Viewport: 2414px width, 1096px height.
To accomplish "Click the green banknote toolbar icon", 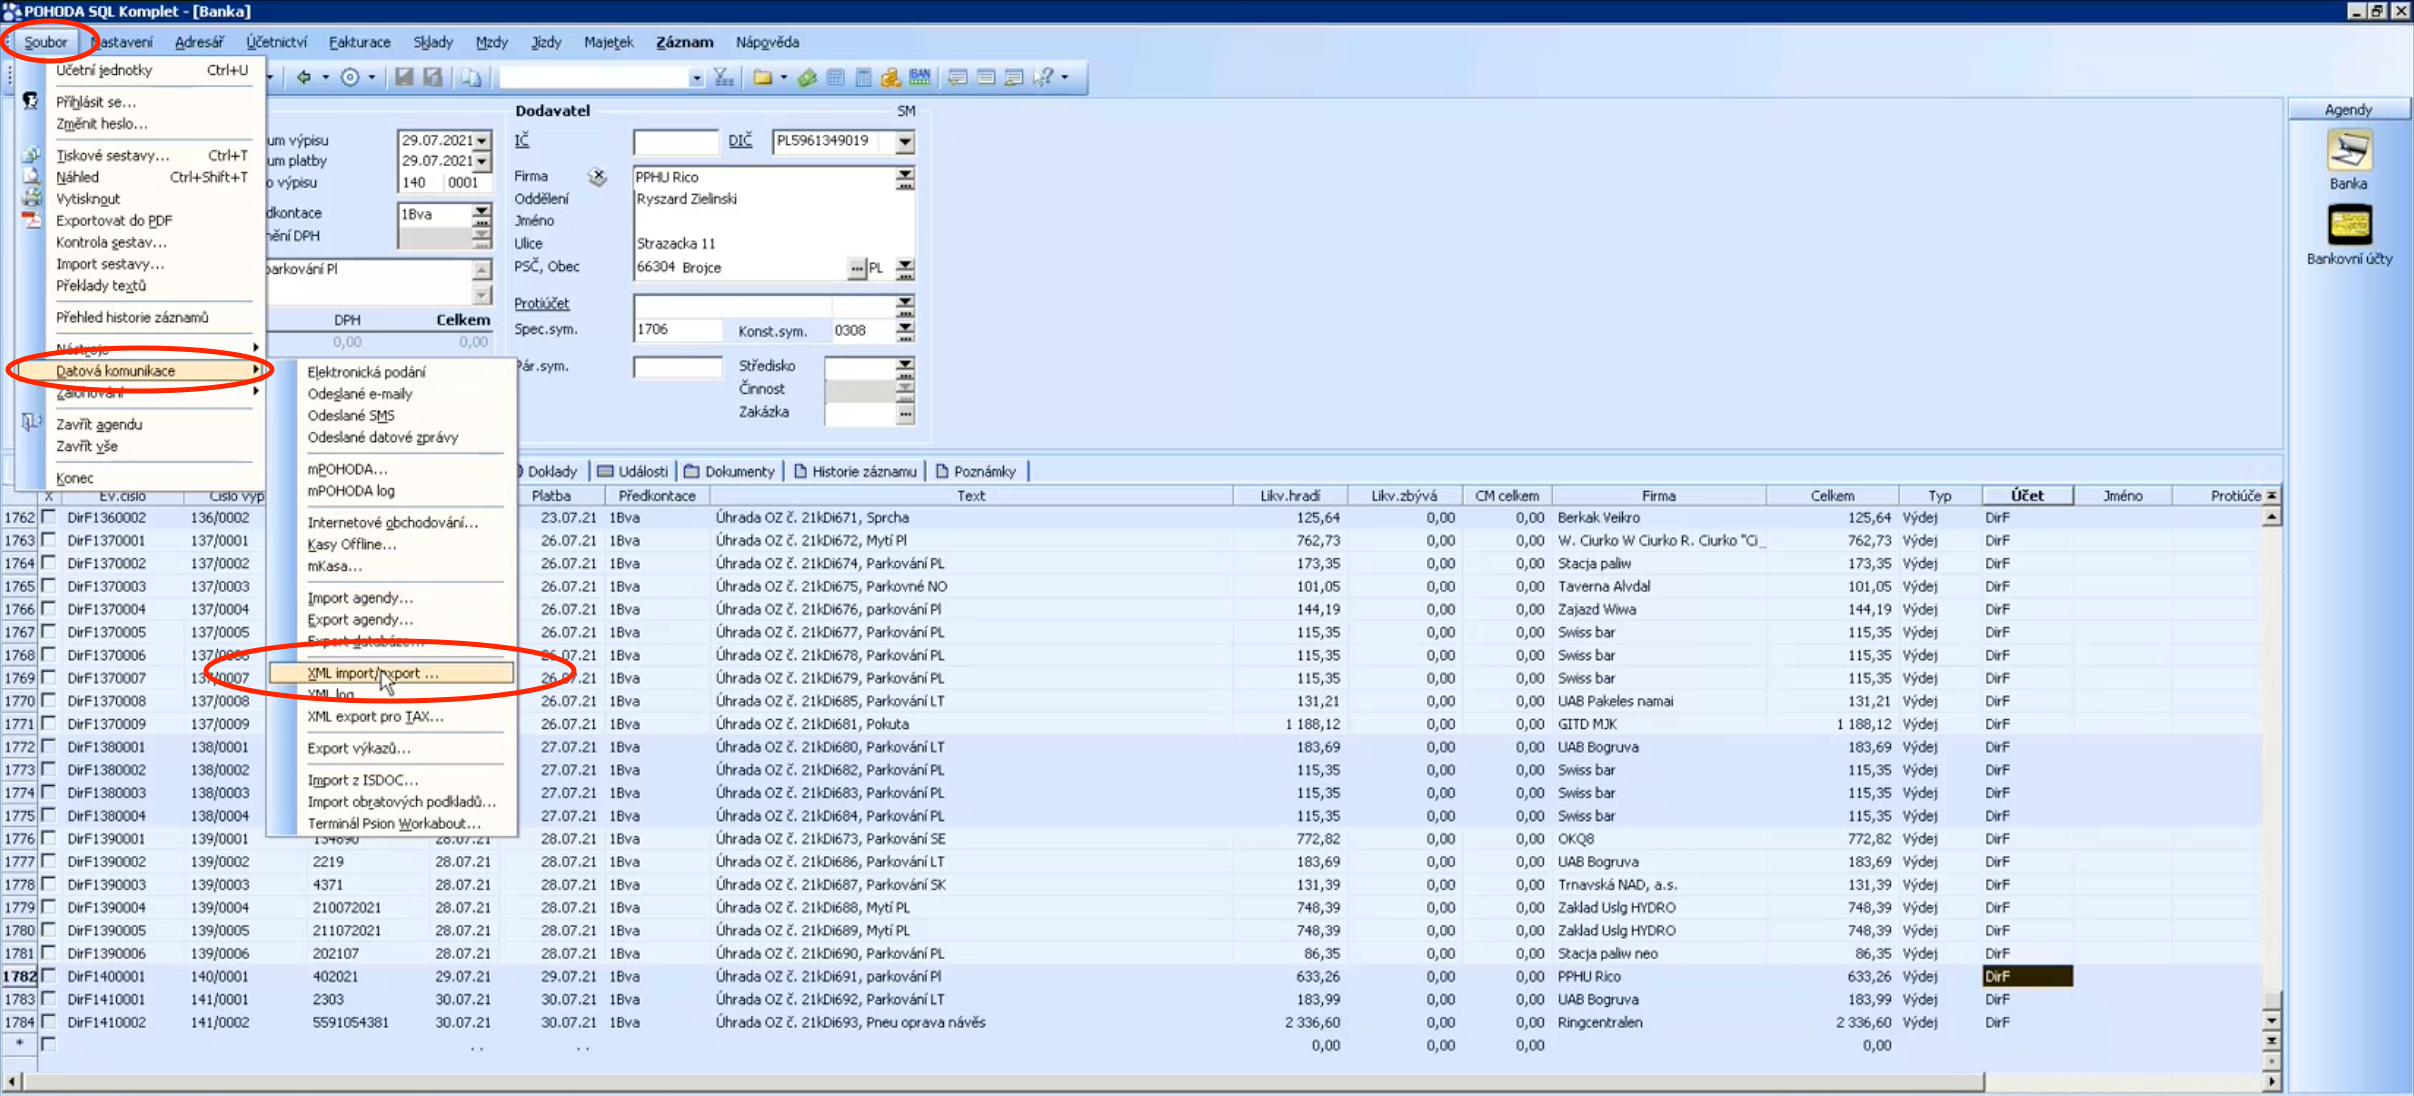I will coord(807,77).
